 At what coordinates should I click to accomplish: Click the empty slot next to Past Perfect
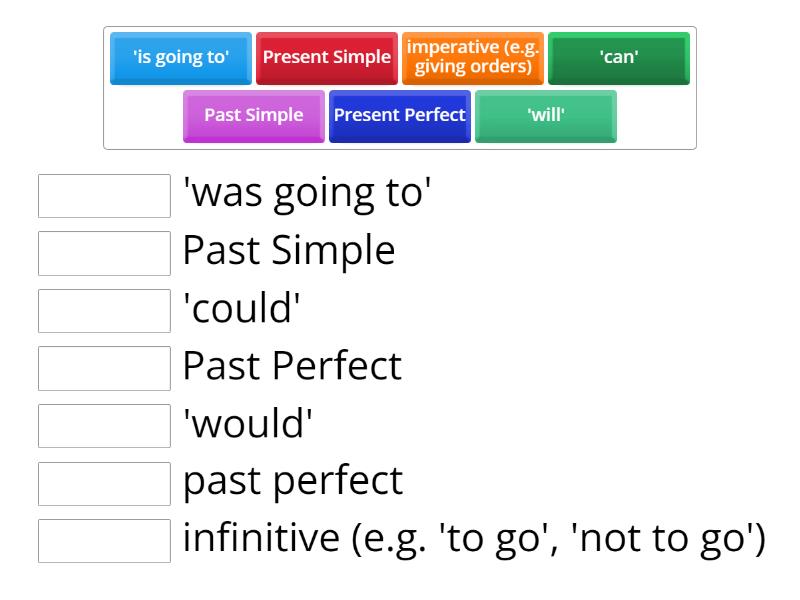(x=104, y=369)
